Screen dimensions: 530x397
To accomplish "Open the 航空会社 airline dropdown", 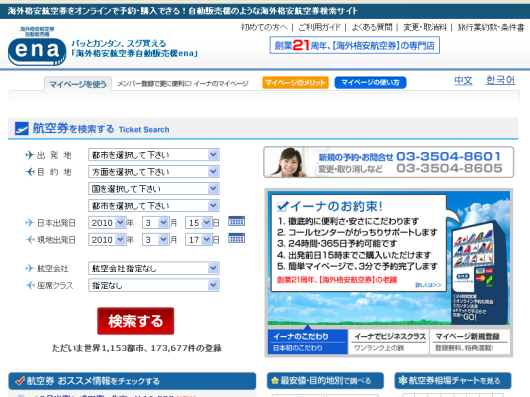I will tap(154, 268).
